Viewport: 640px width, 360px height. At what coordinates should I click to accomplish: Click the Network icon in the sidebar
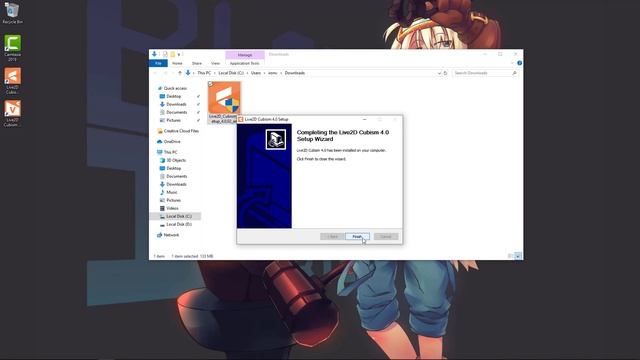tap(160, 235)
